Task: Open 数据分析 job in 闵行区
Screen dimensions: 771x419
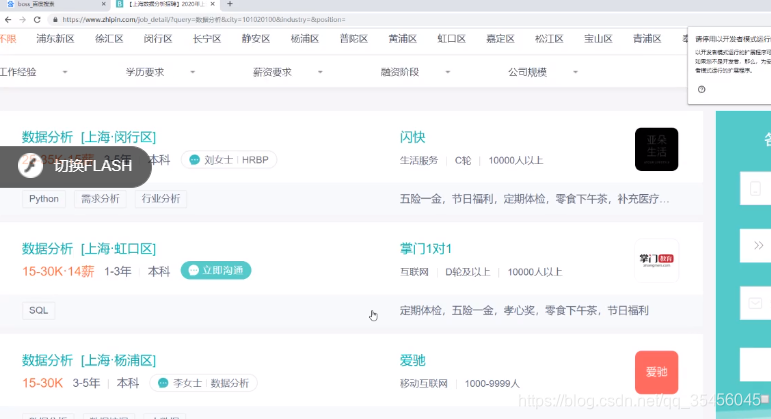Action: click(x=89, y=137)
